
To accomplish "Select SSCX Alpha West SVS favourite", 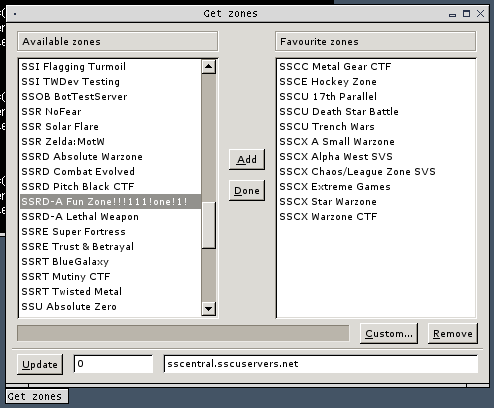I will pyautogui.click(x=376, y=157).
